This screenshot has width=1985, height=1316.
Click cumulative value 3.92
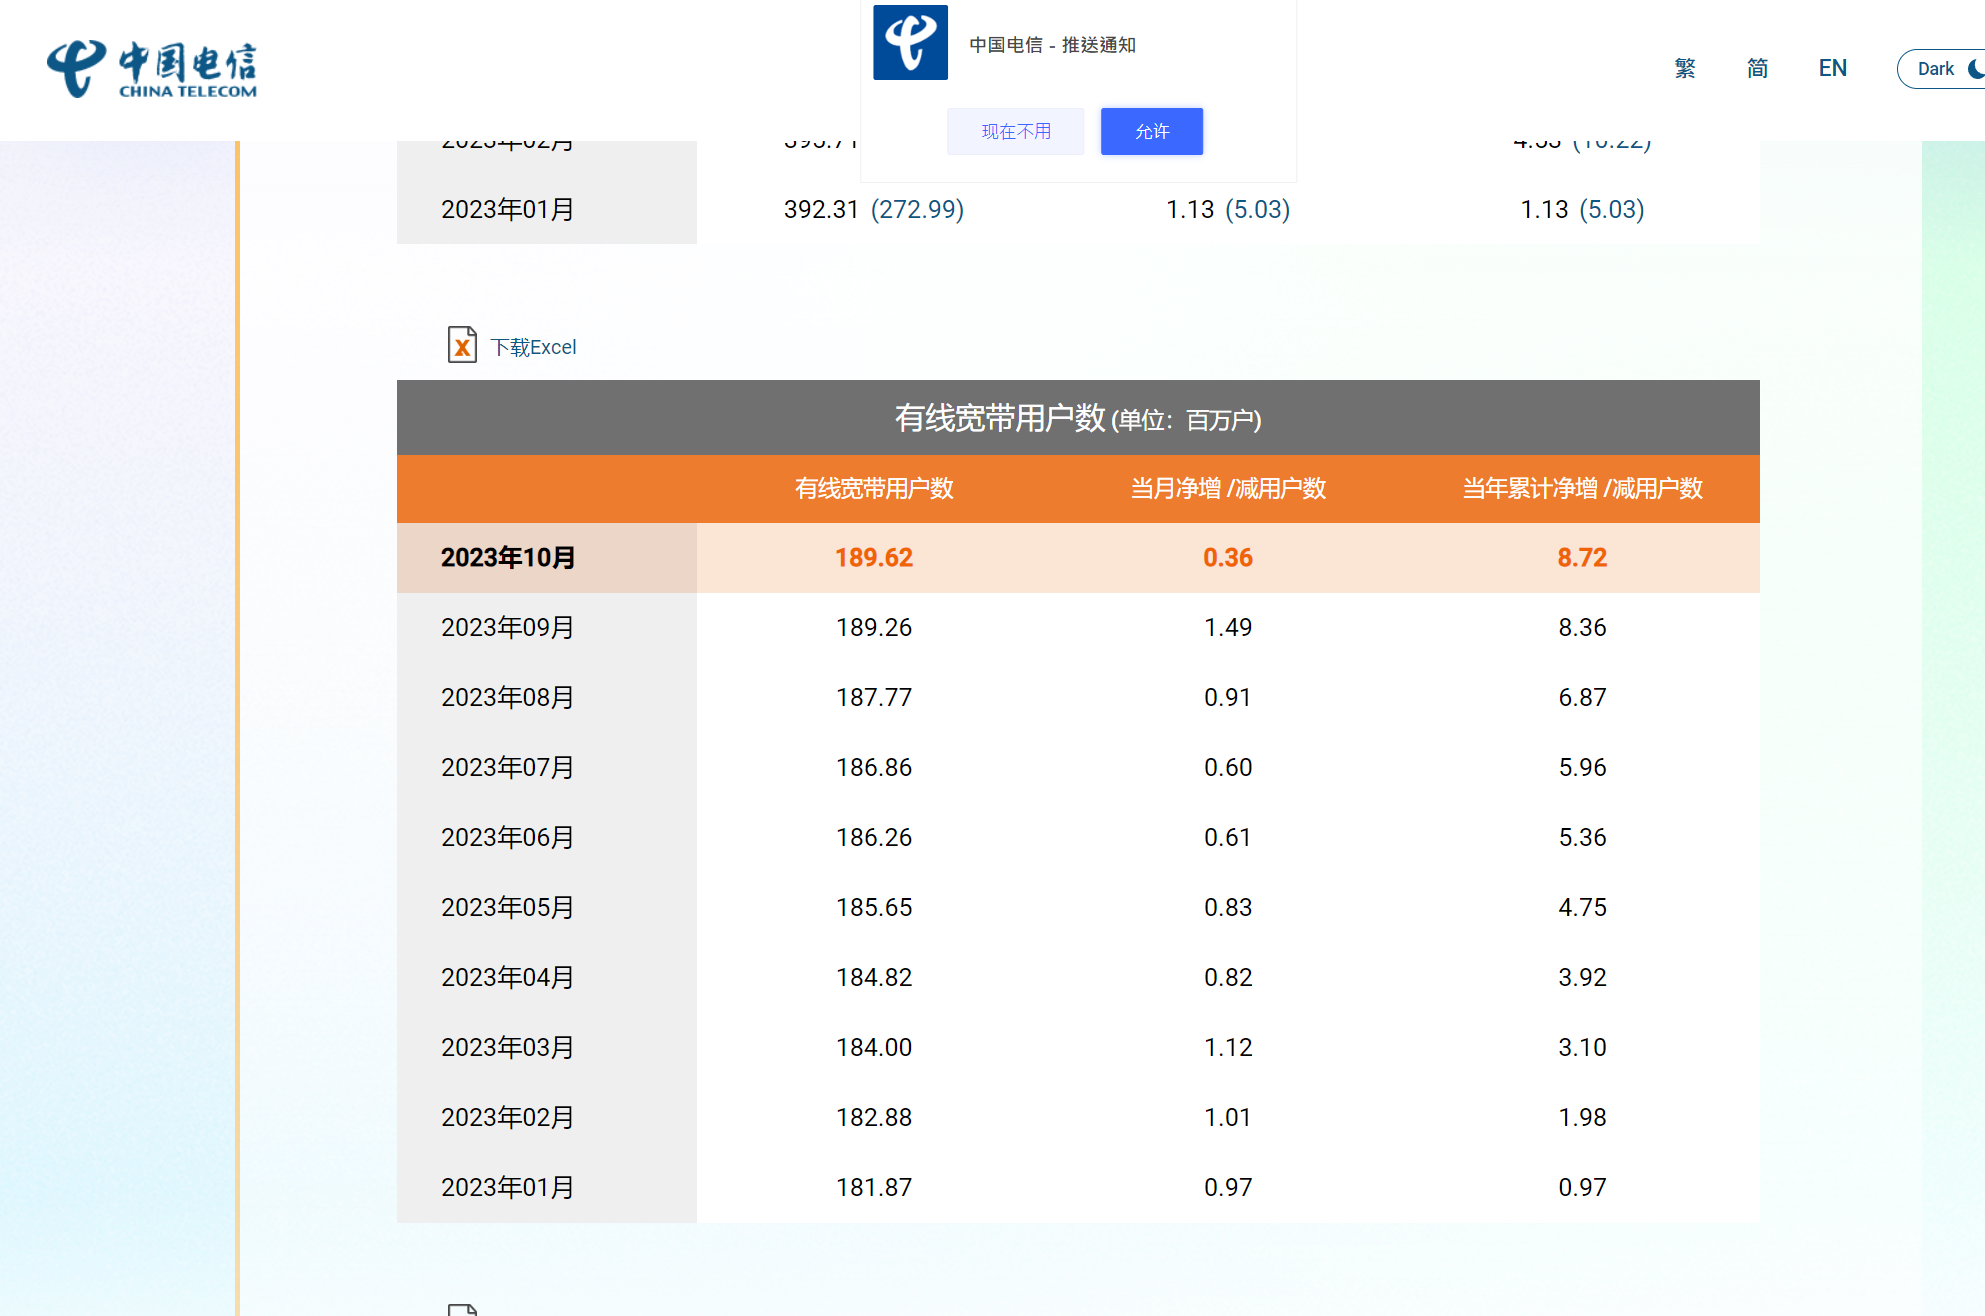[1582, 978]
